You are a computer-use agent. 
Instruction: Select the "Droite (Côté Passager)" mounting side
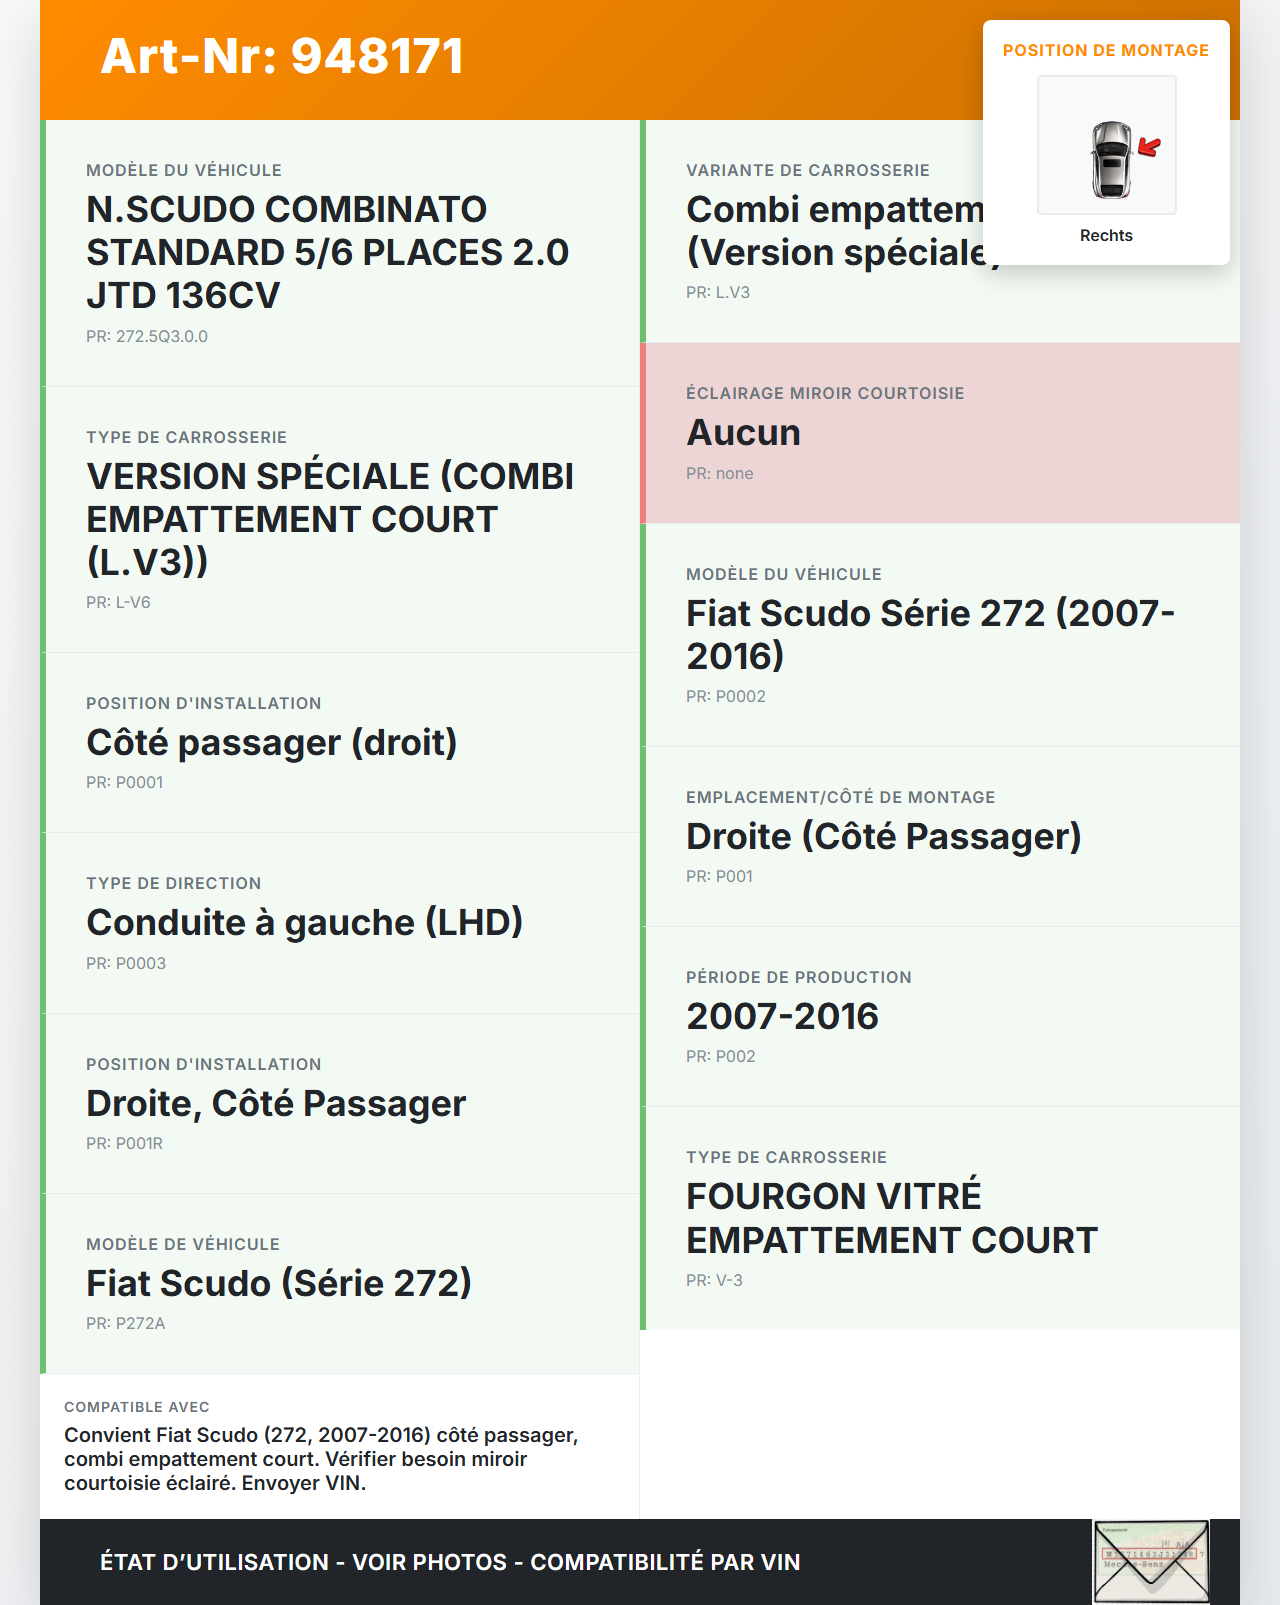click(x=883, y=837)
